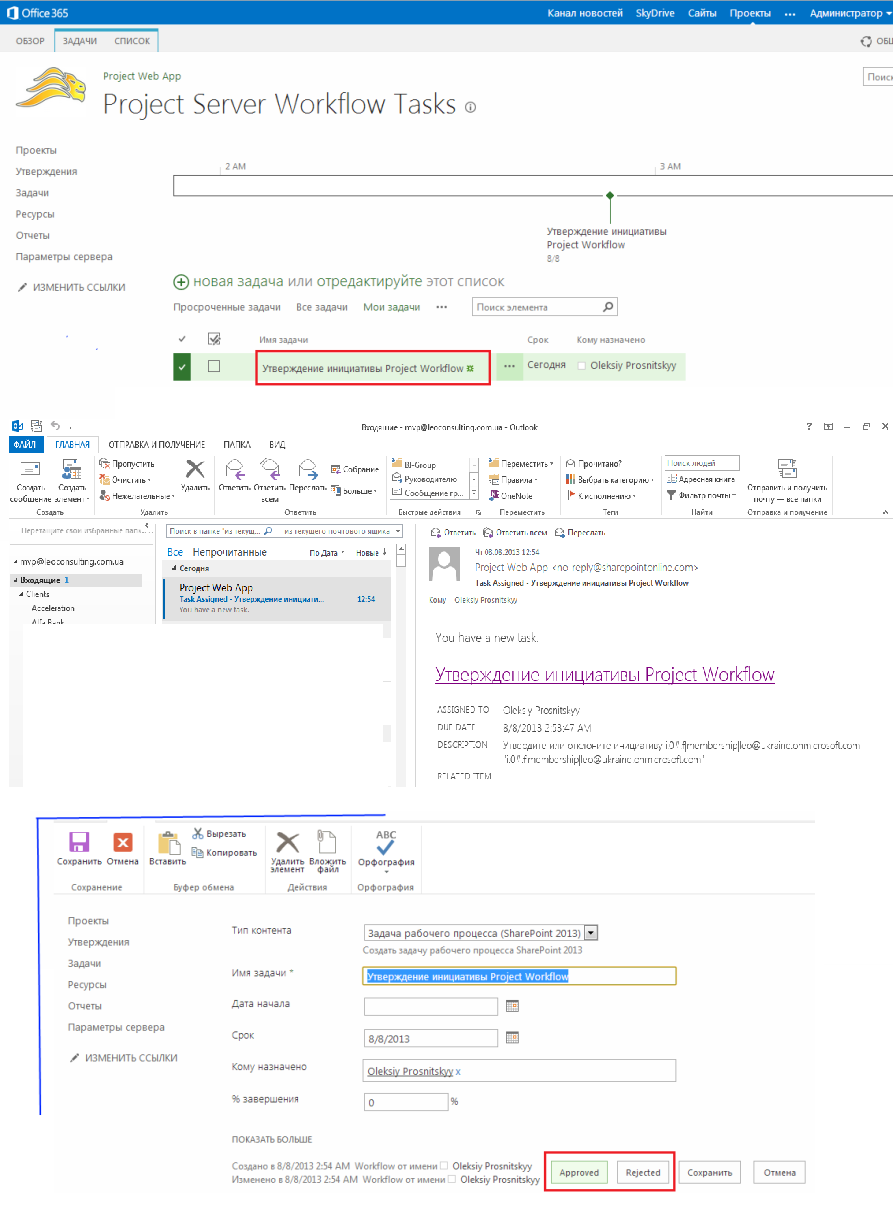Viewport: 893px width, 1214px height.
Task: Click the Удалить элемент icon
Action: pyautogui.click(x=287, y=842)
